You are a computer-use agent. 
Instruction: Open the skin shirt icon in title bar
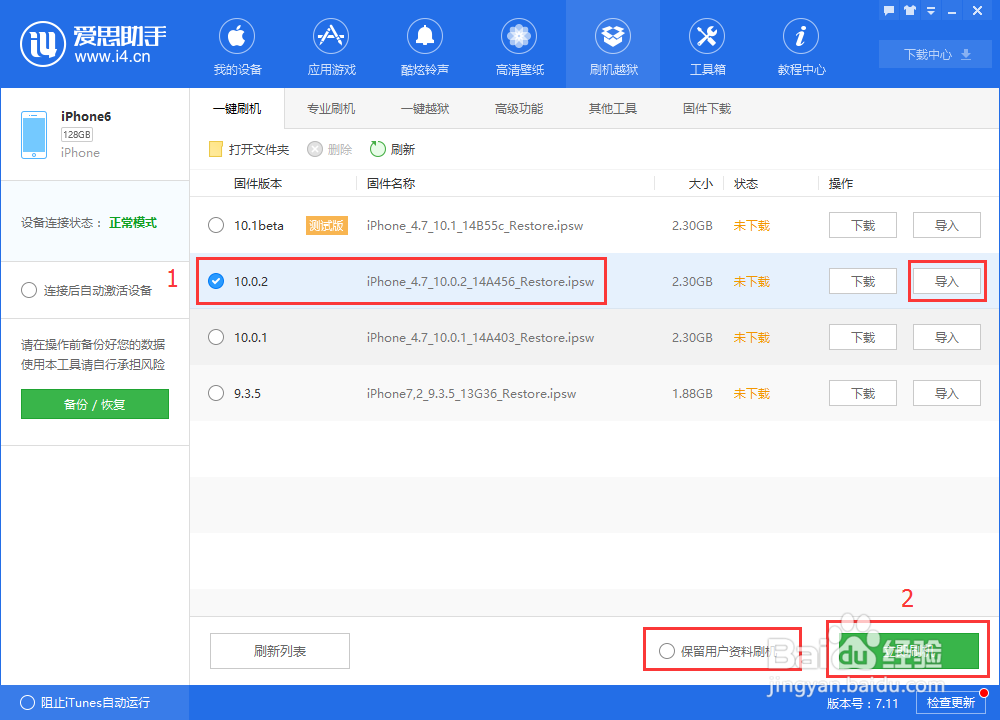pyautogui.click(x=910, y=10)
